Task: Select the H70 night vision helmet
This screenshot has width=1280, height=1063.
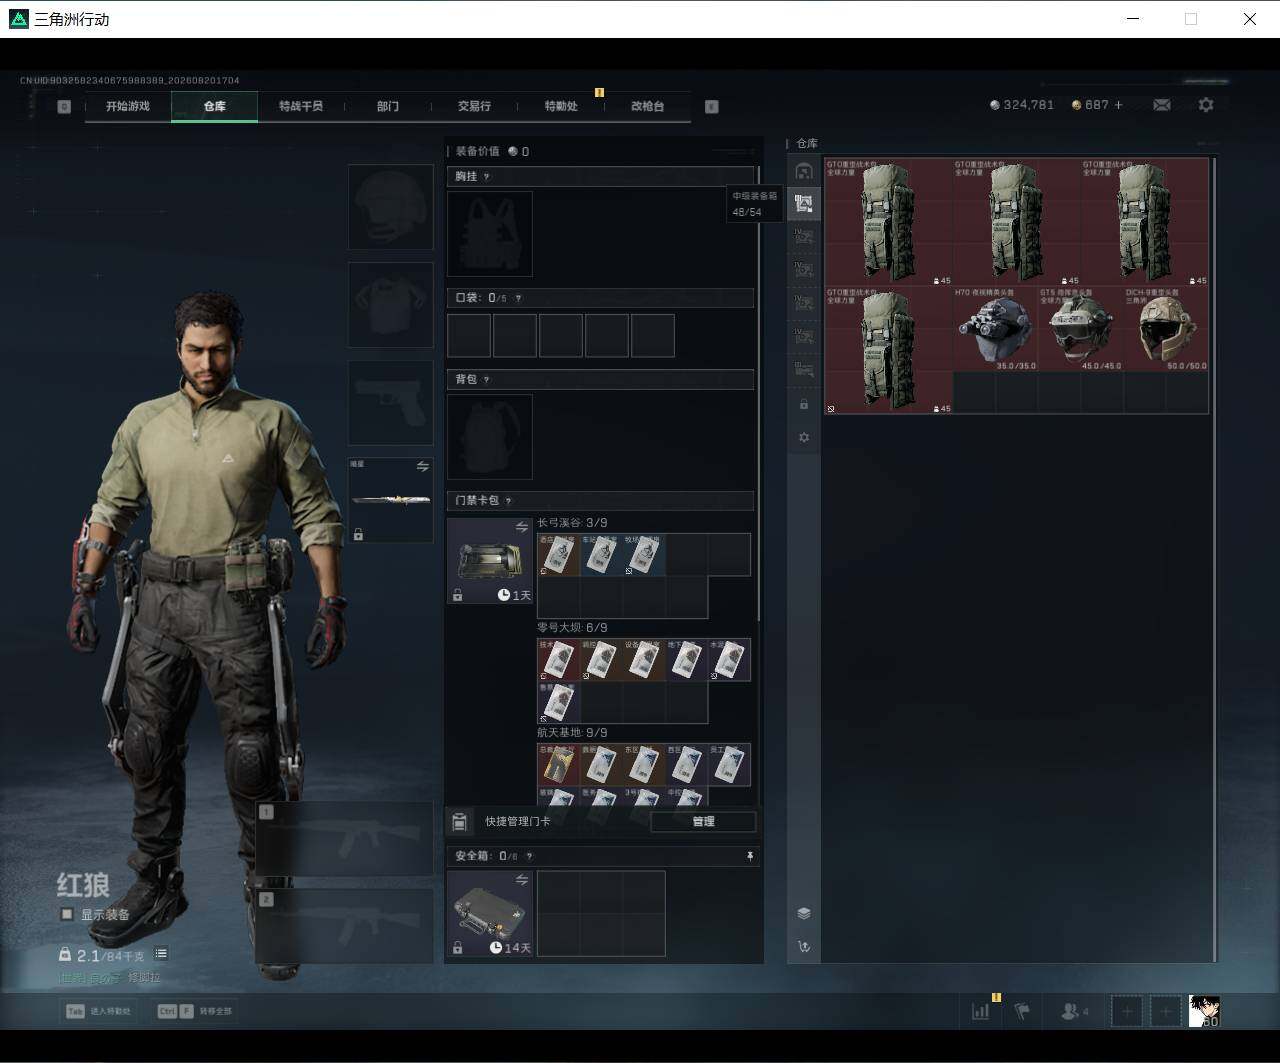Action: [995, 329]
